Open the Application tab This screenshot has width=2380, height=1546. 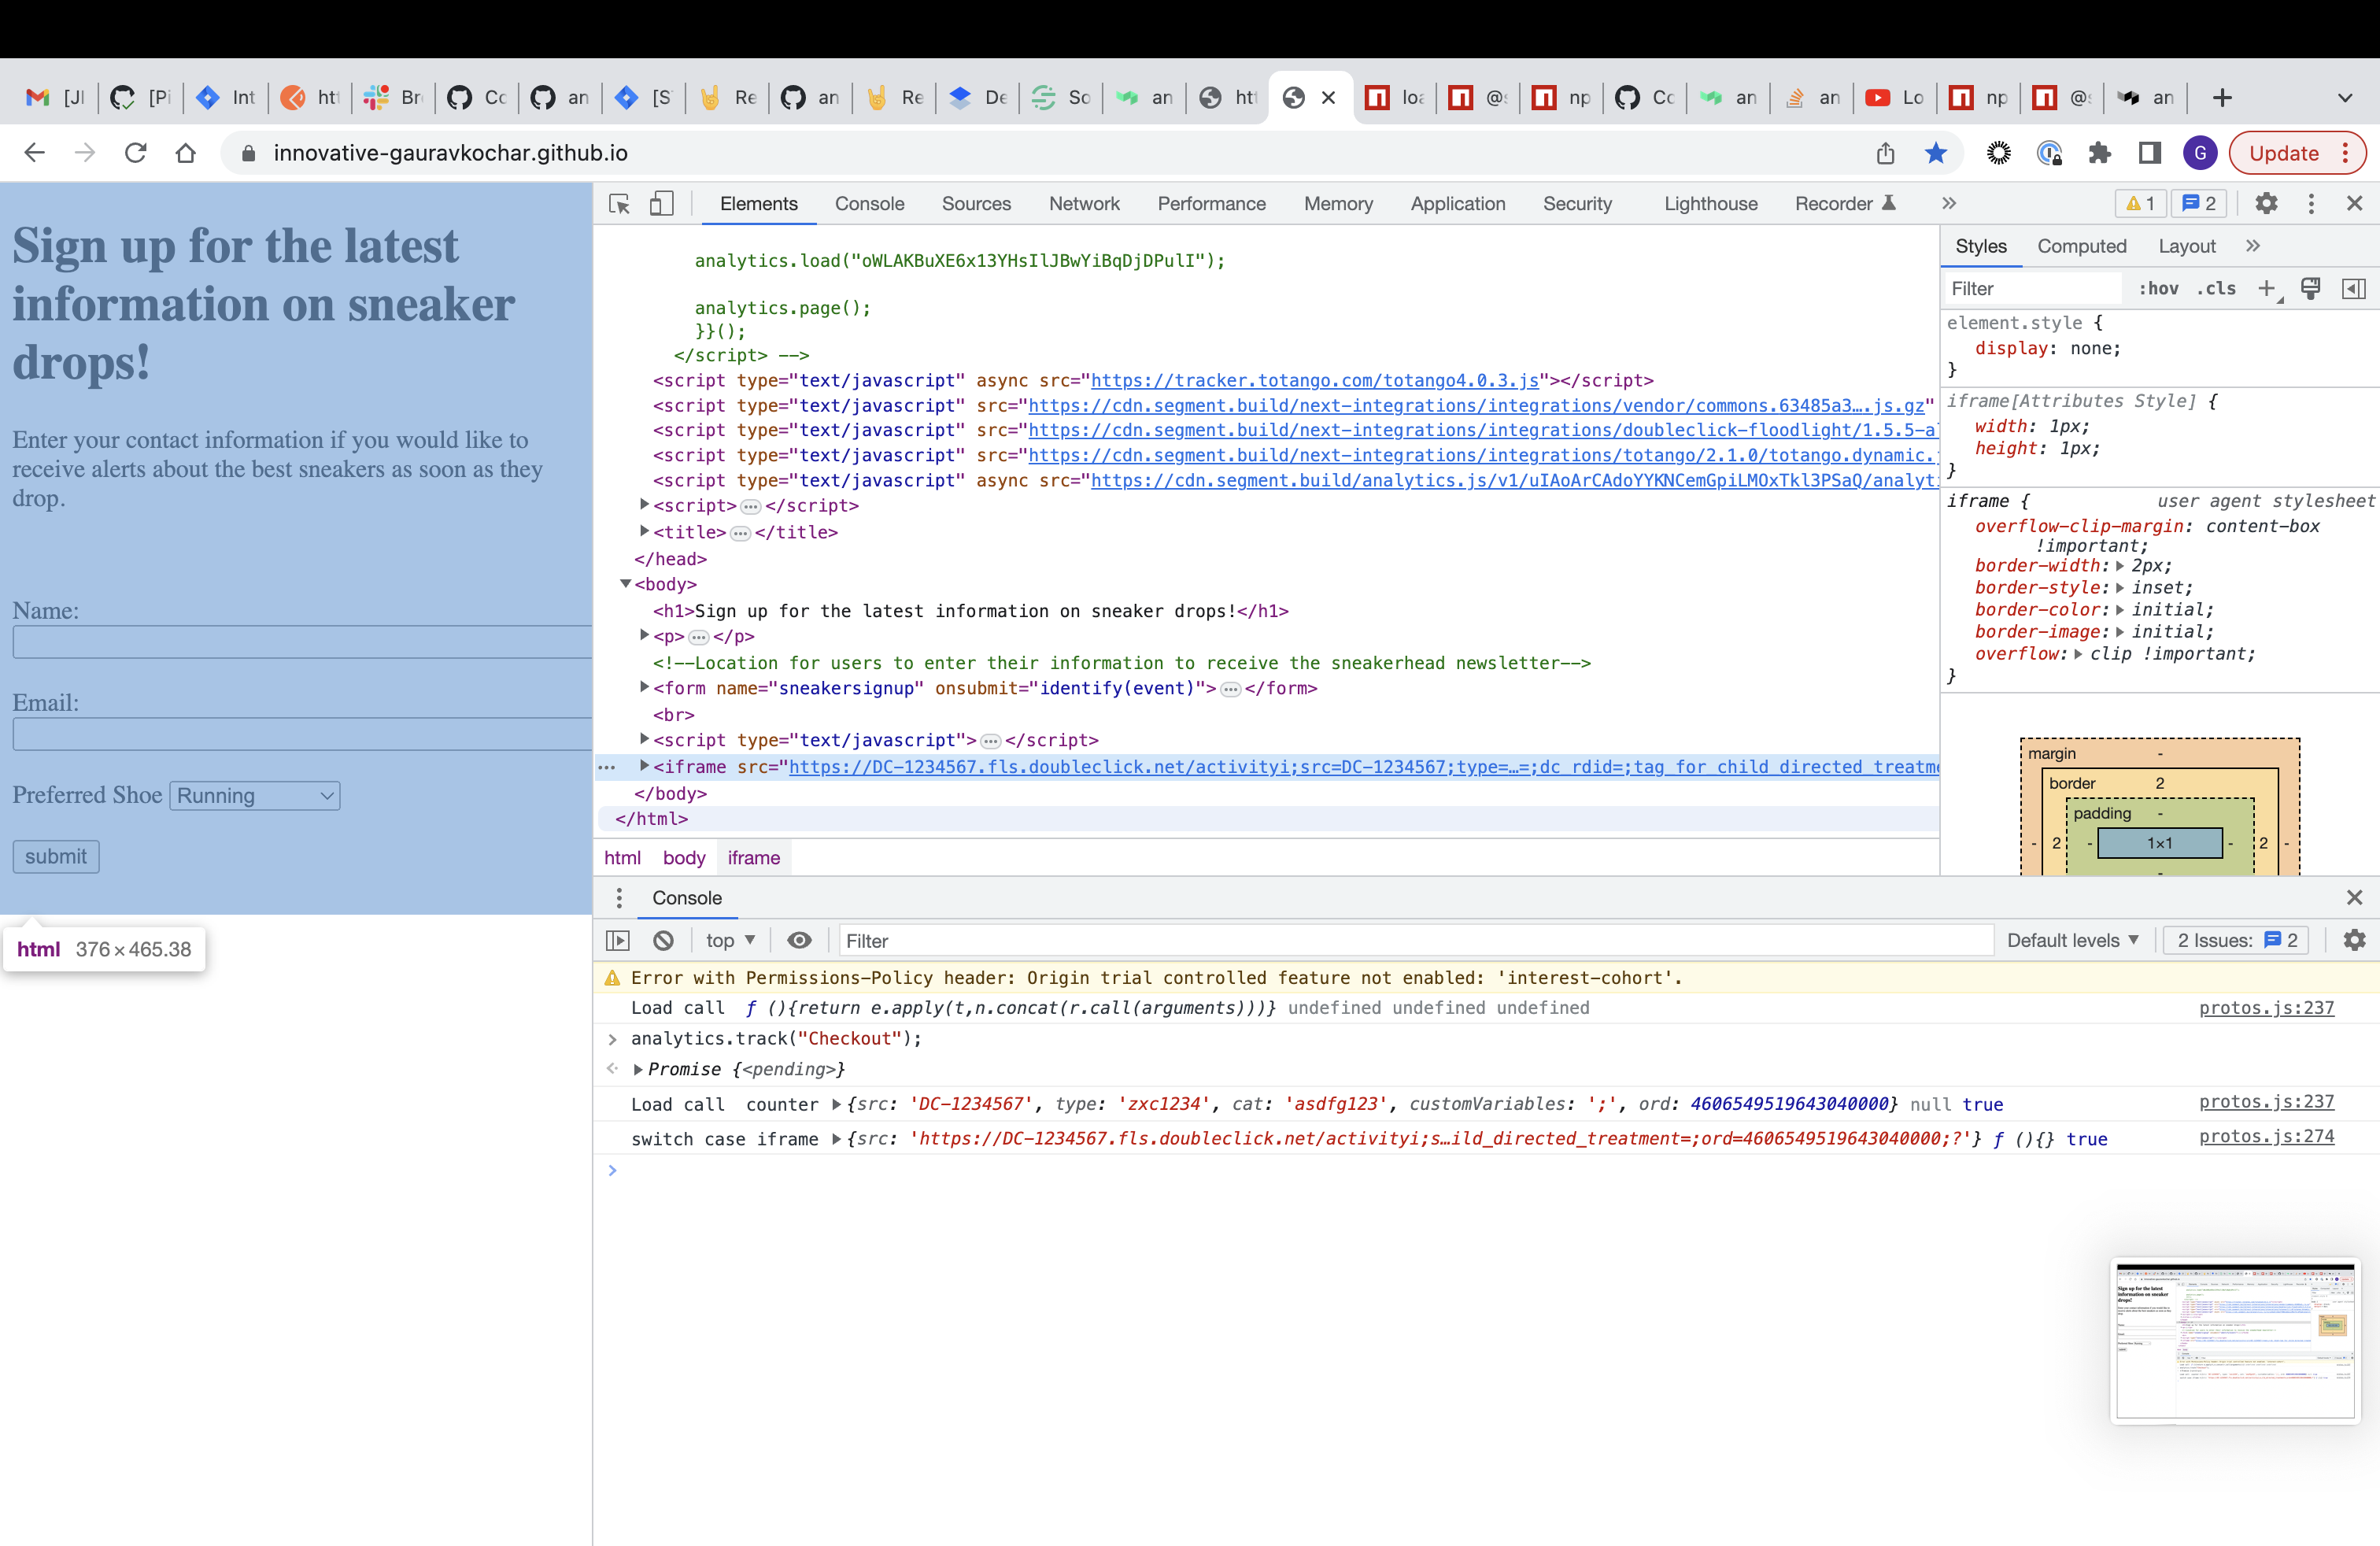tap(1457, 204)
